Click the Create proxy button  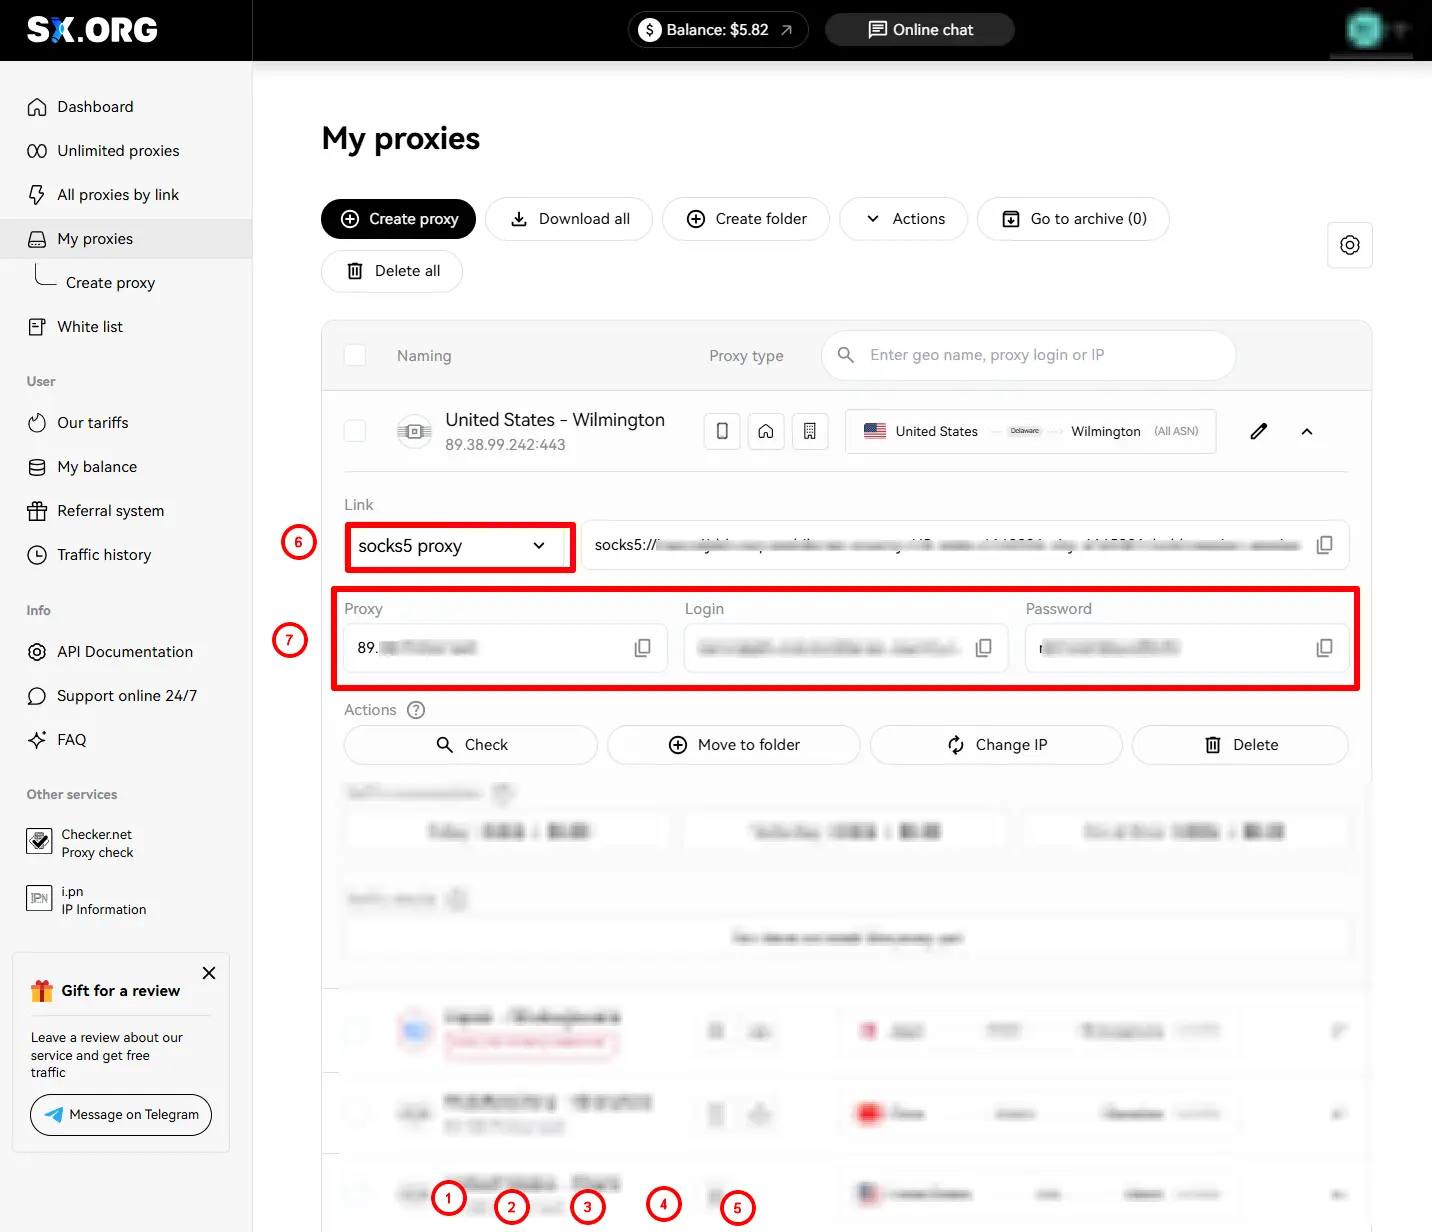[398, 219]
